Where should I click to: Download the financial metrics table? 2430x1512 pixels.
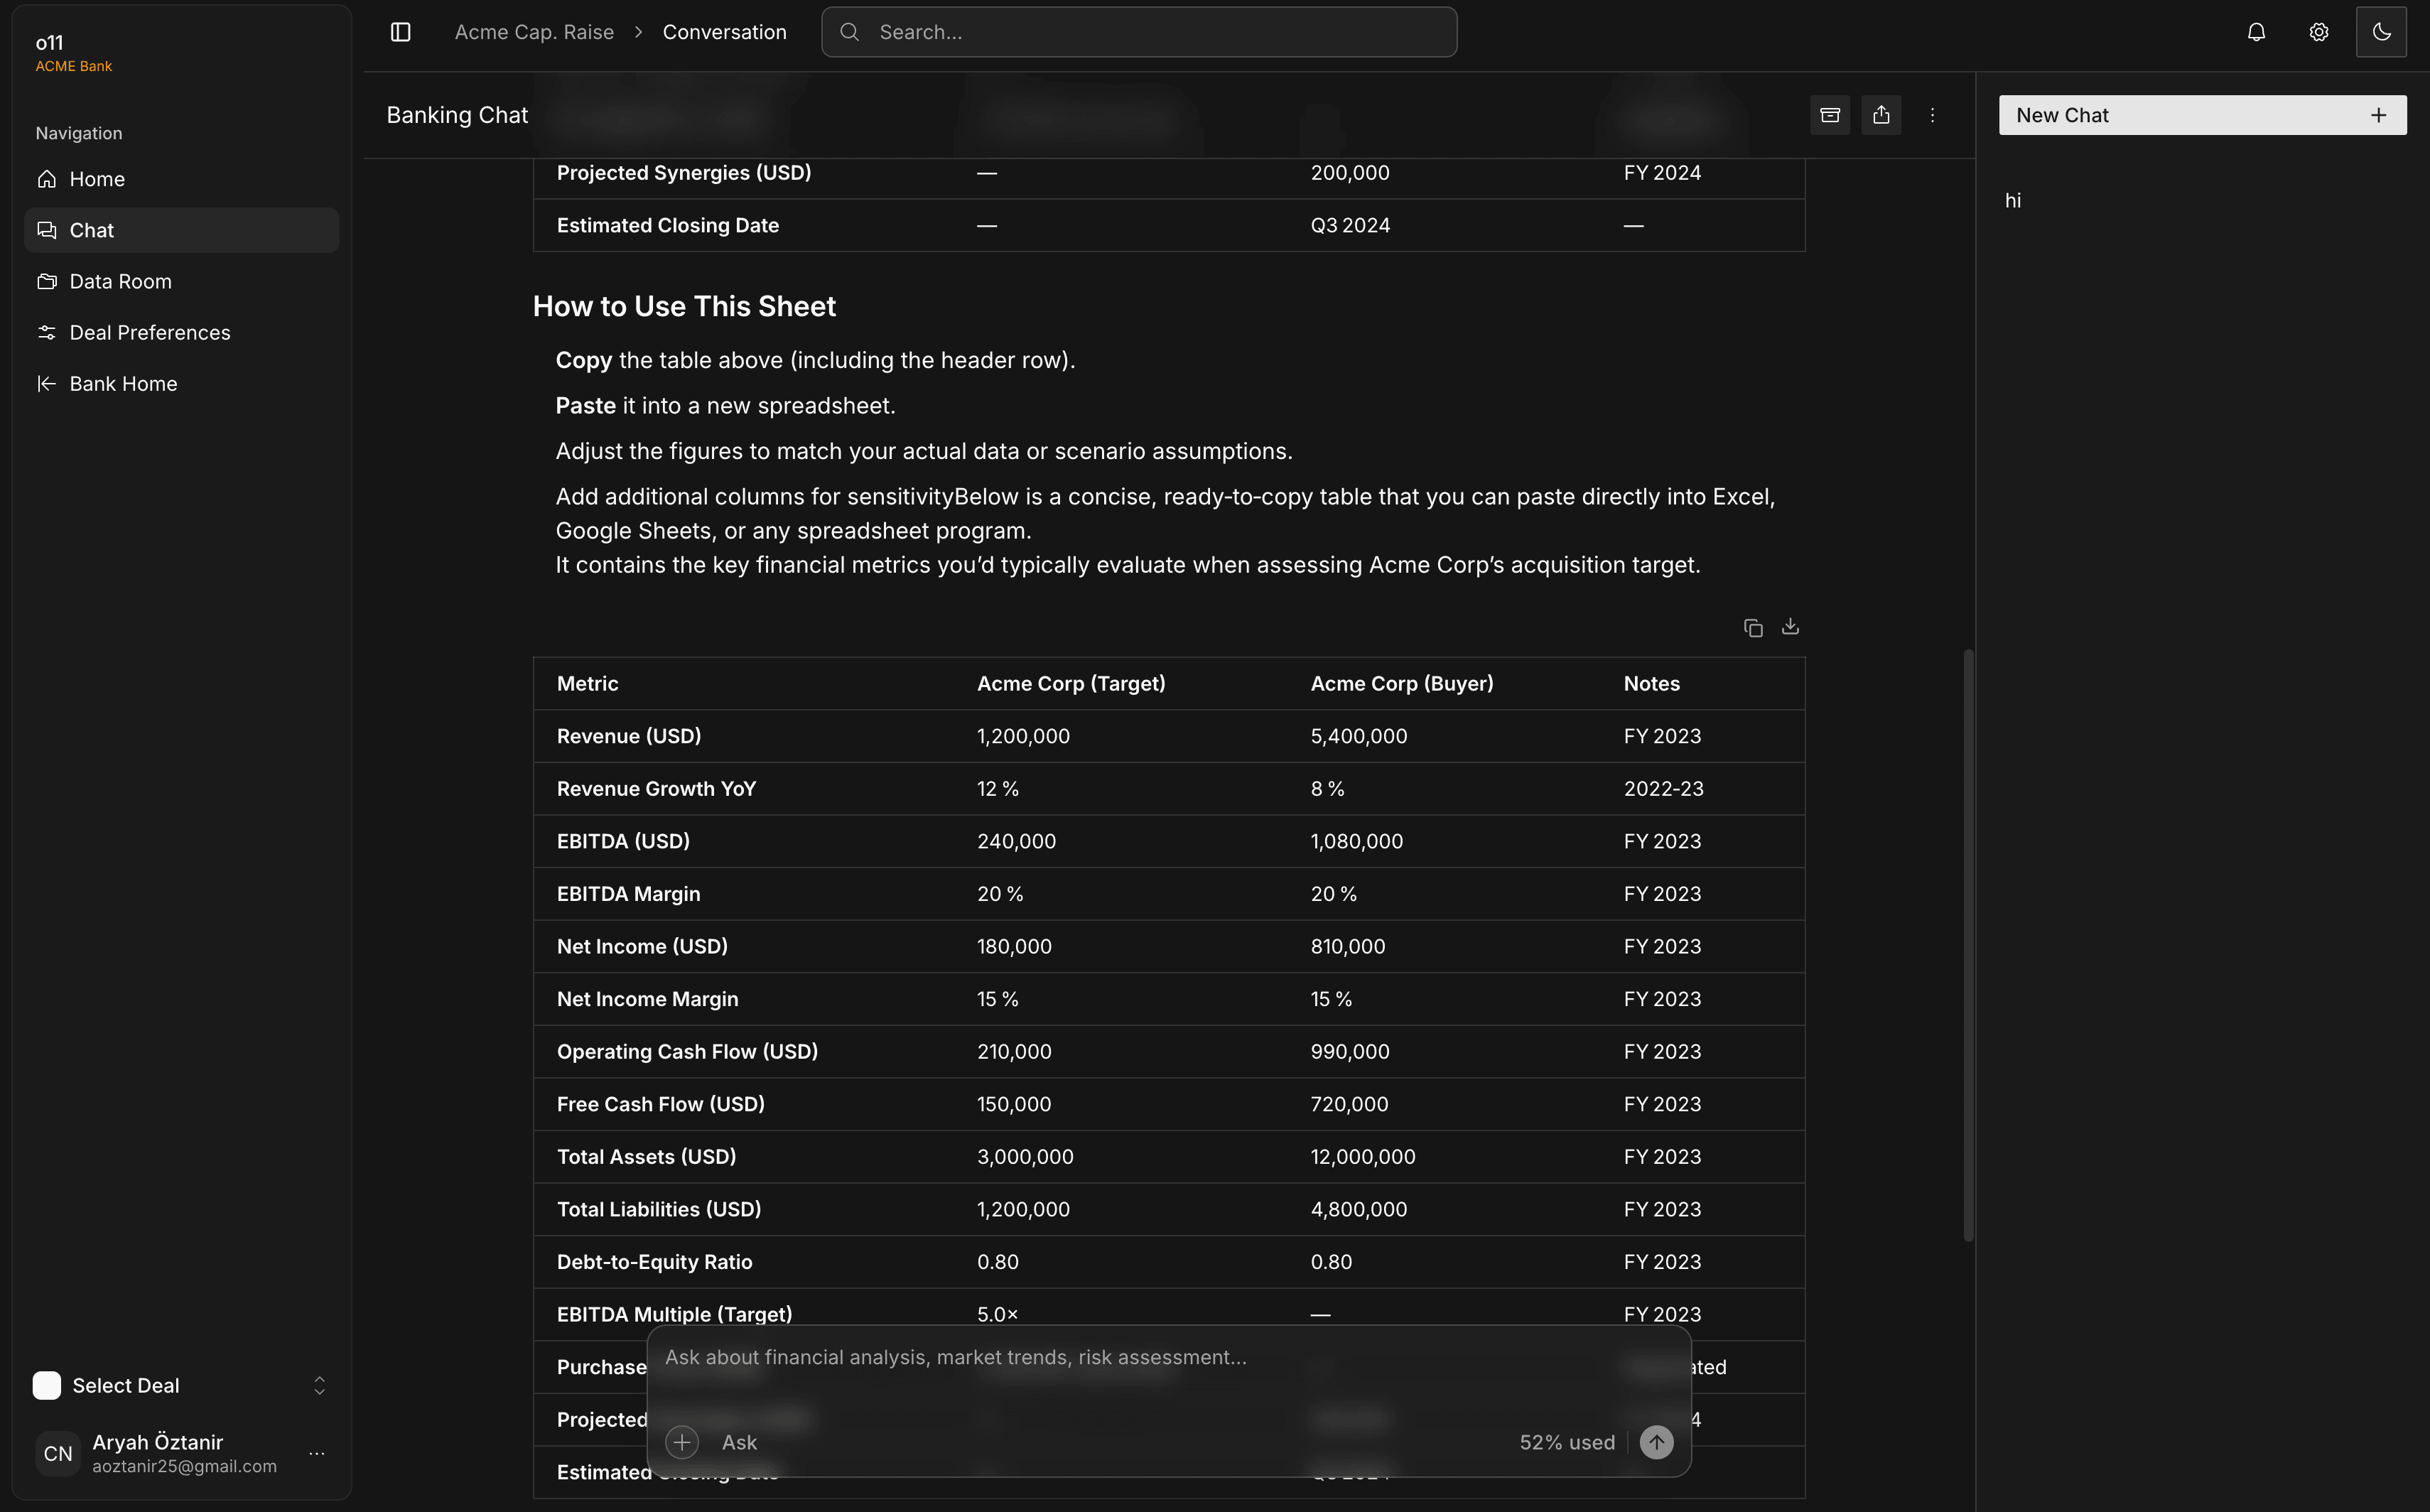coord(1789,627)
